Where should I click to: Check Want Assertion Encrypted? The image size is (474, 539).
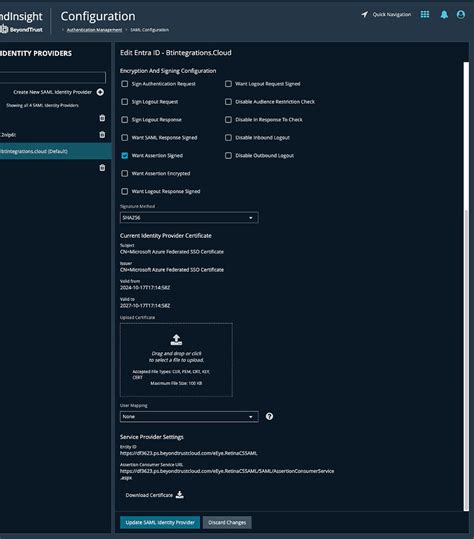pos(125,174)
